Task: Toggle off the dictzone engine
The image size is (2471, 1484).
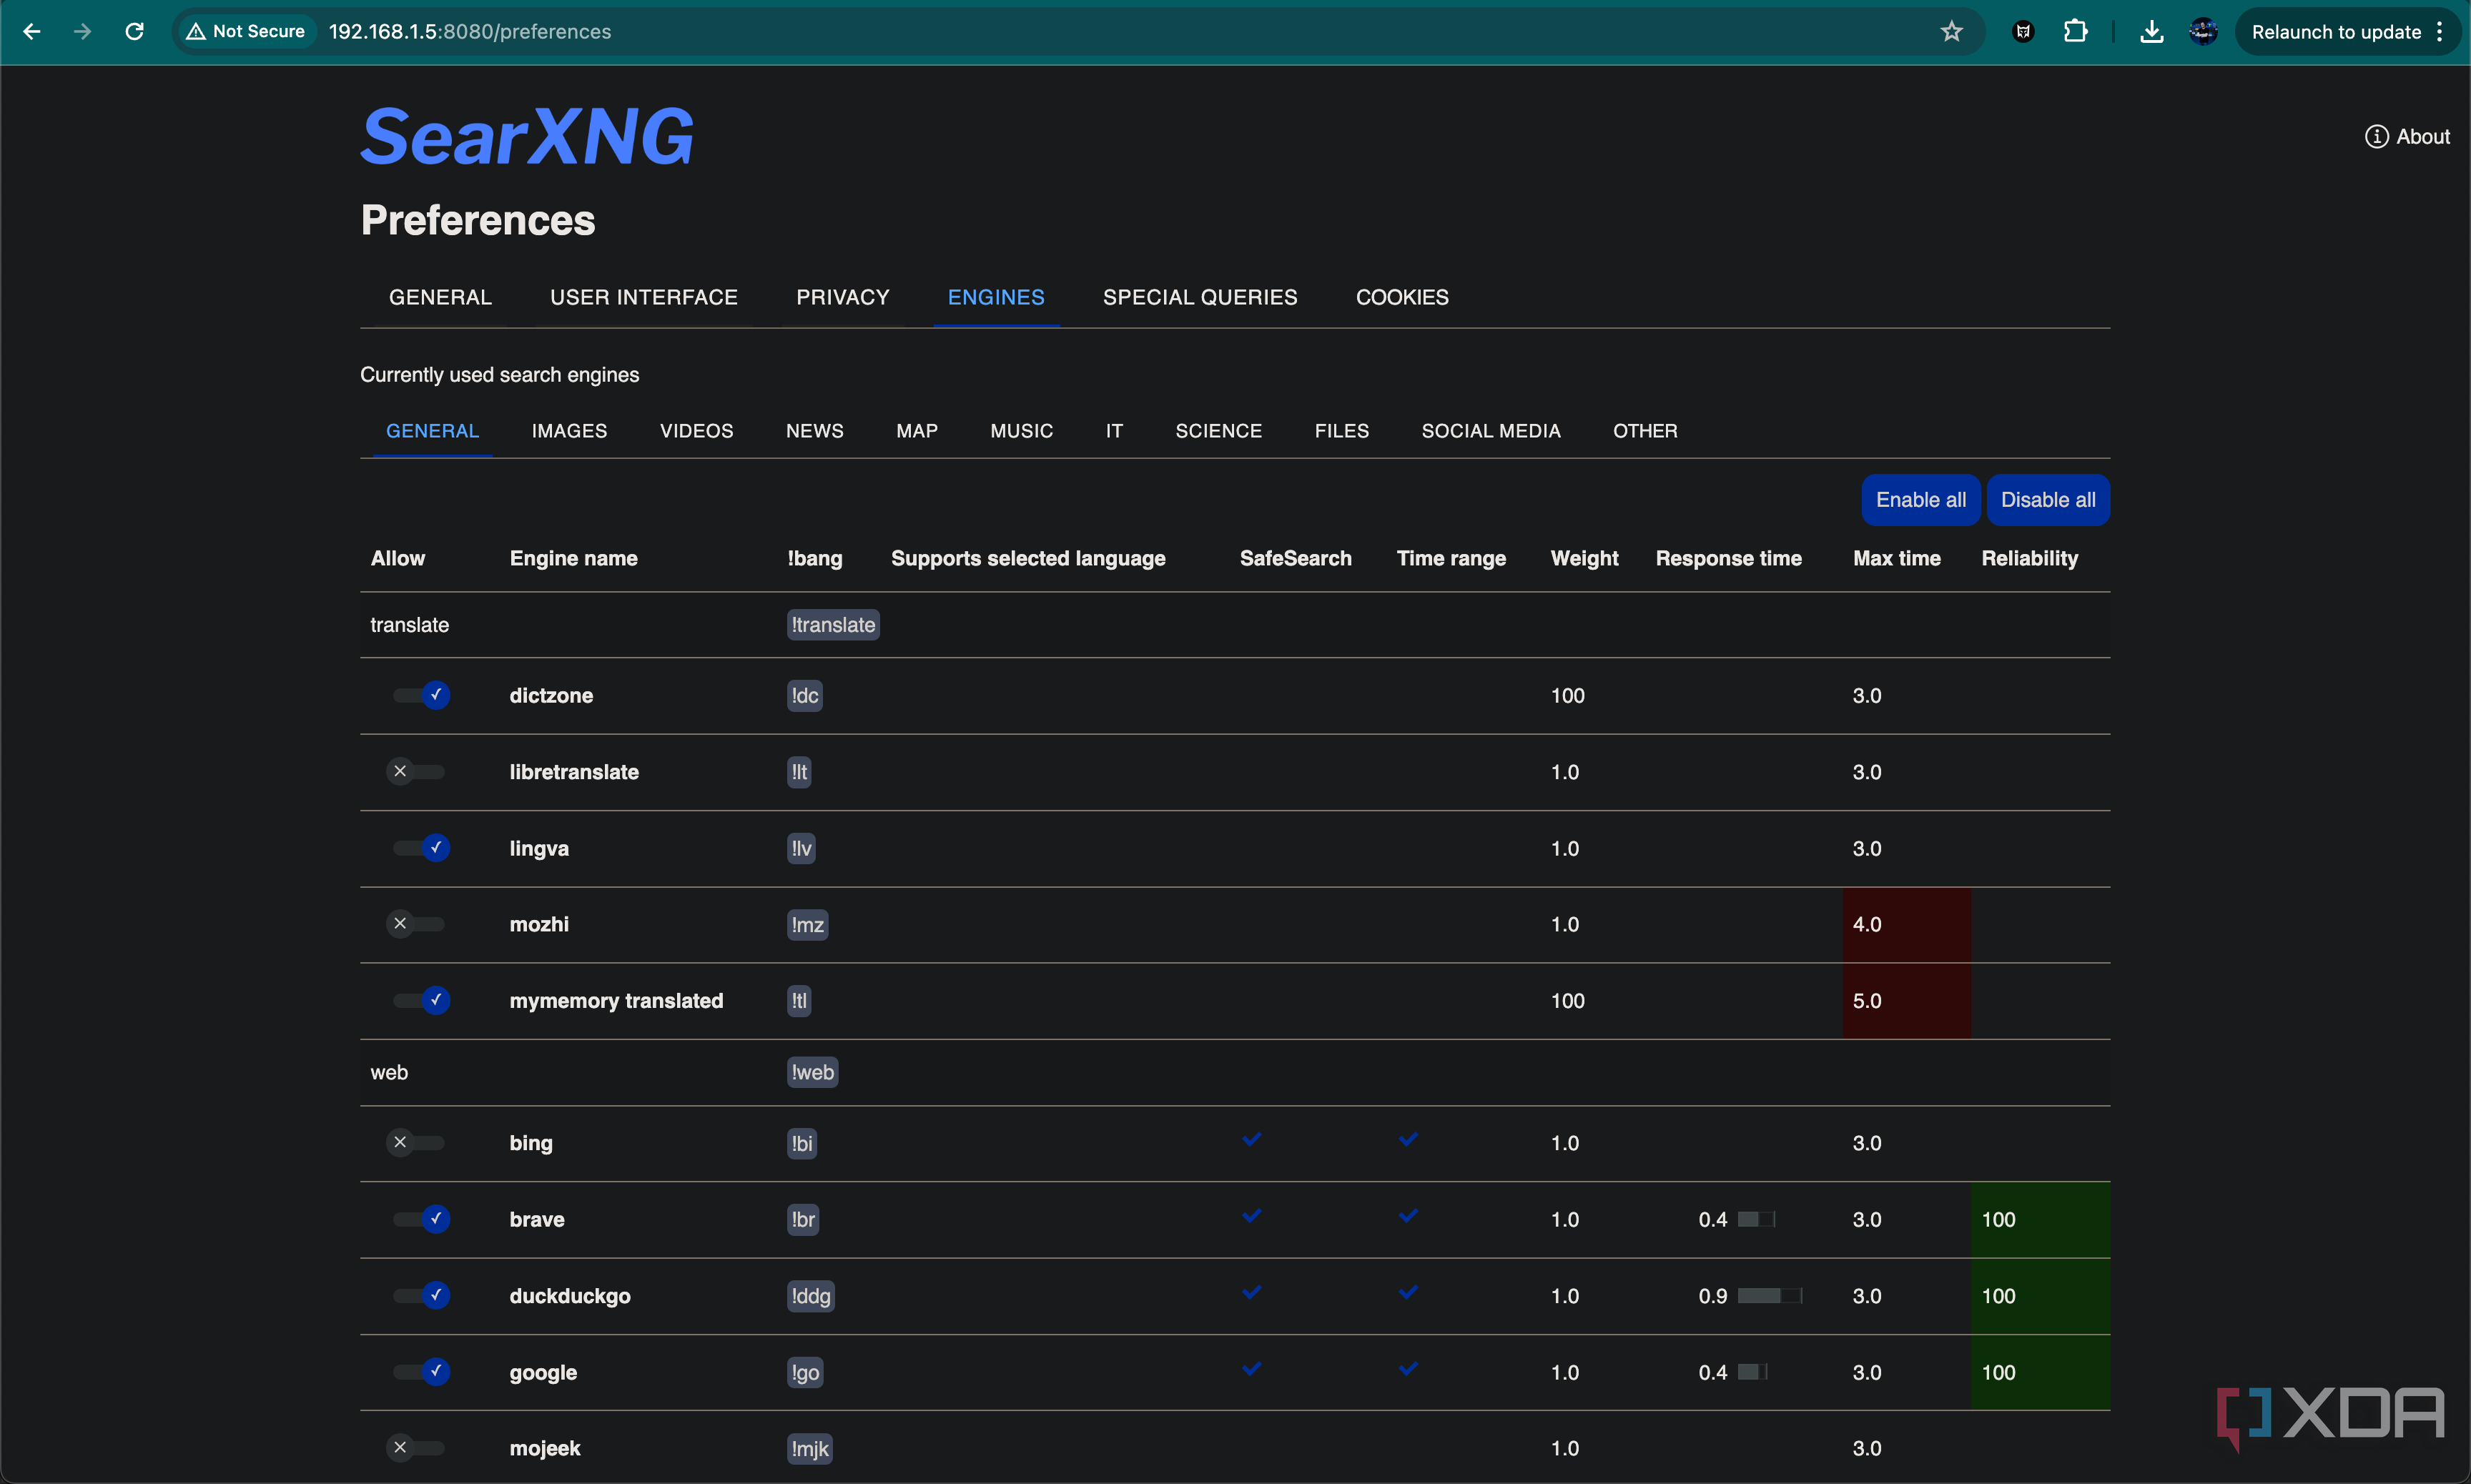Action: coord(420,695)
